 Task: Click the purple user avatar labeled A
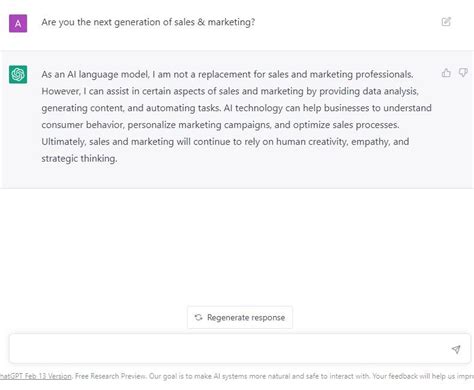(18, 23)
